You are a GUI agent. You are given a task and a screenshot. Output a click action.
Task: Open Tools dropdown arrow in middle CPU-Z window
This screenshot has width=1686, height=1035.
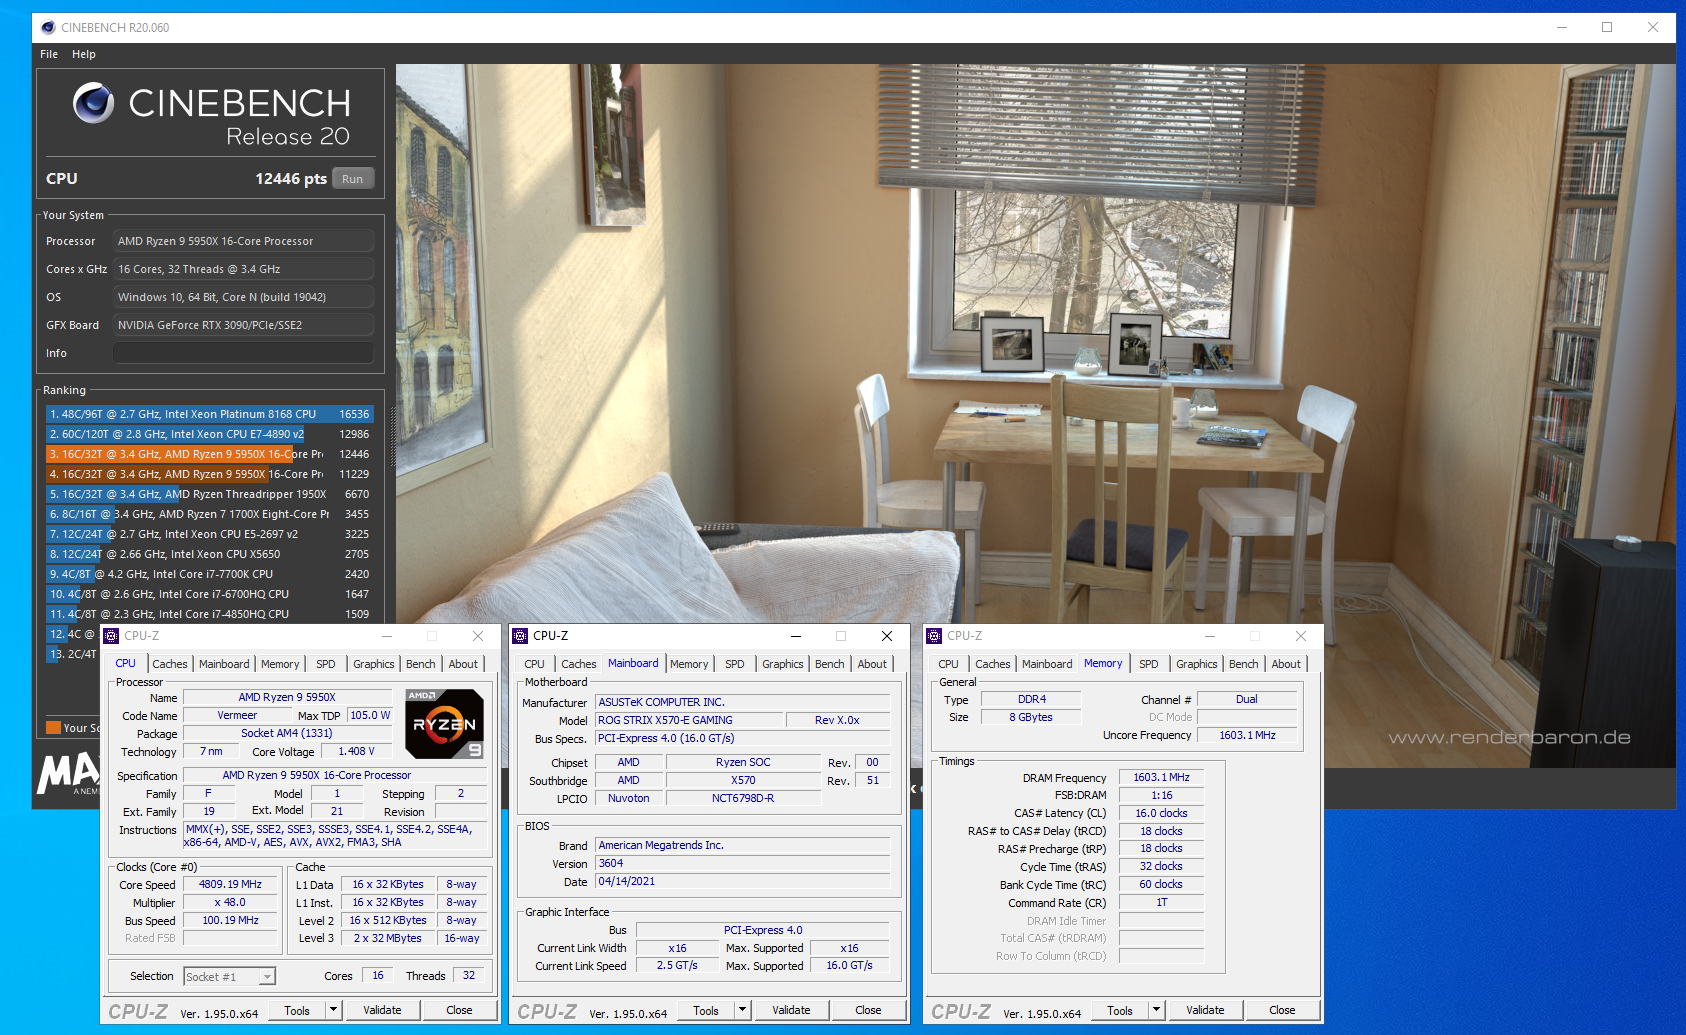pos(742,1010)
